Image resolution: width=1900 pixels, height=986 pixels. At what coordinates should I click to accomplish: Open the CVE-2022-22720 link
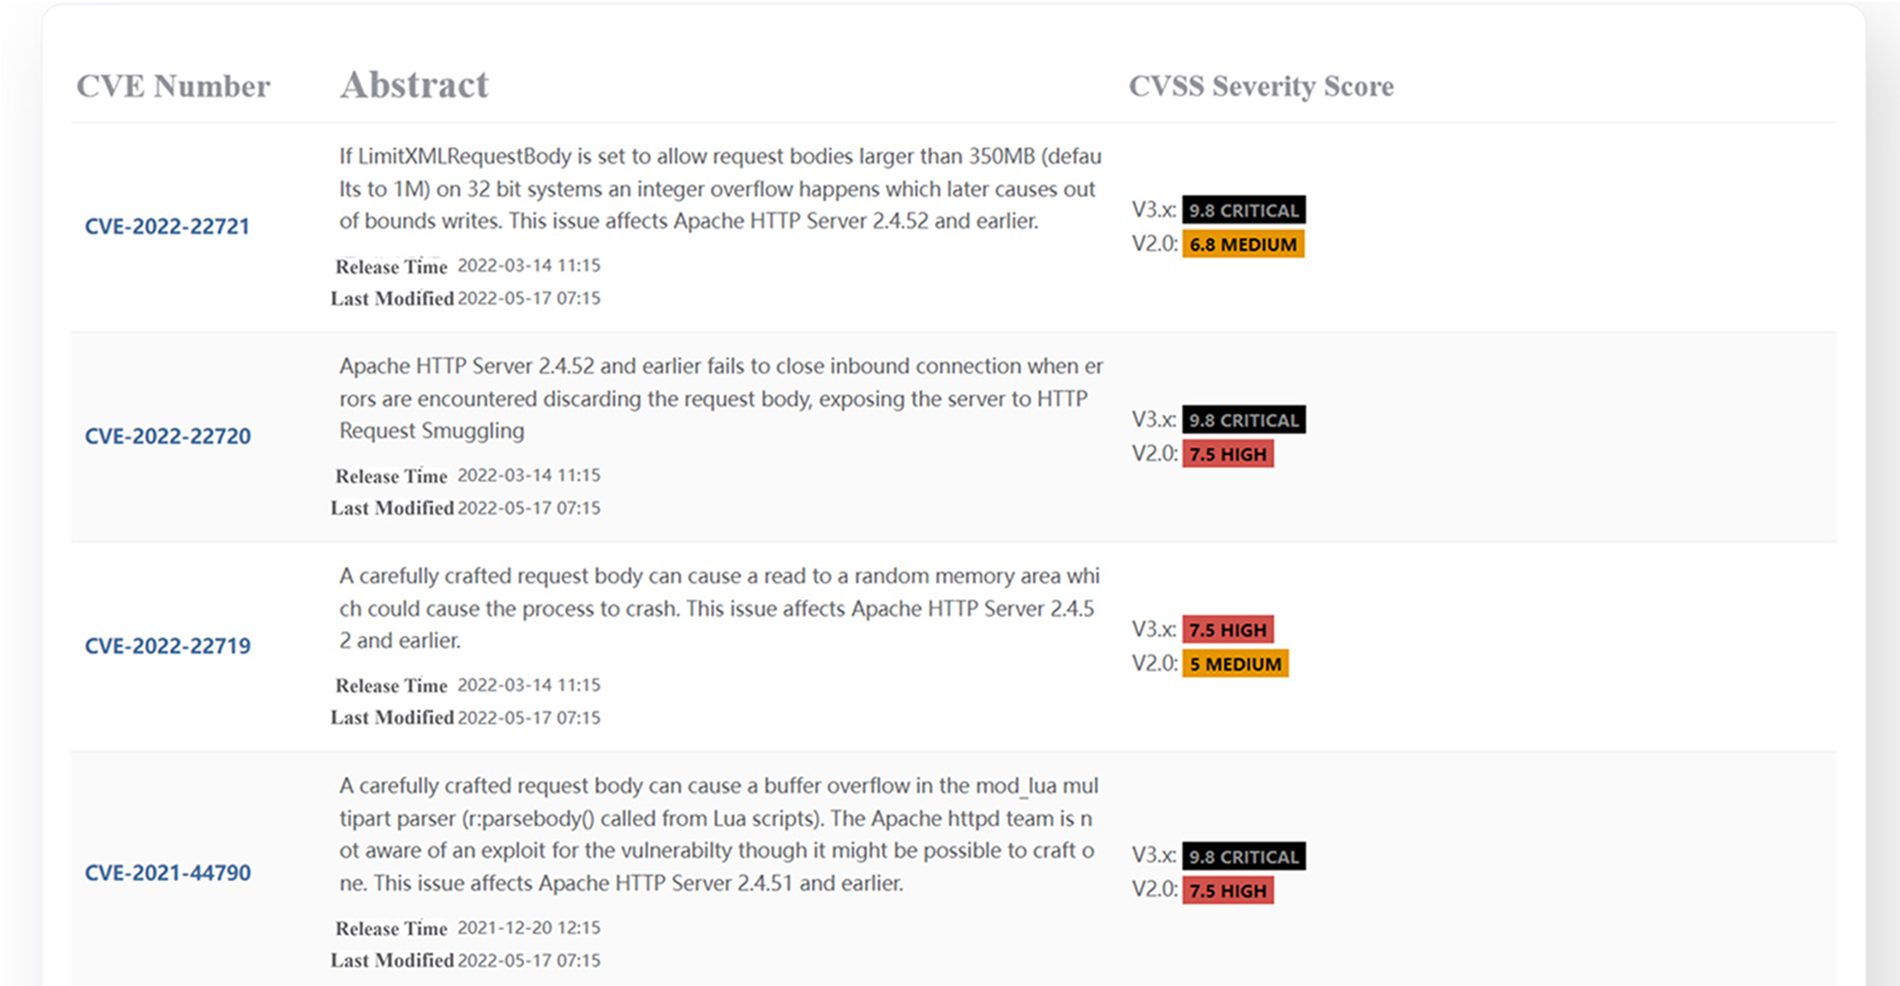[167, 436]
